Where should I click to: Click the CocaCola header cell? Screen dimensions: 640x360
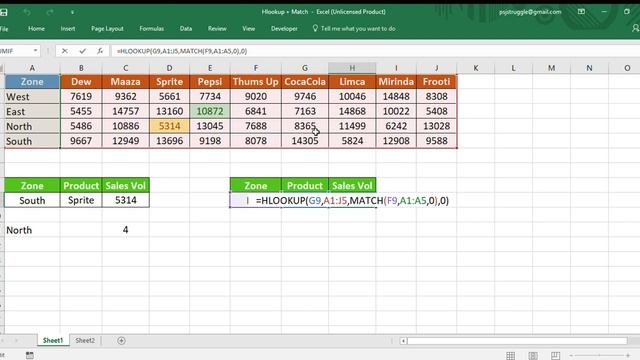(305, 82)
